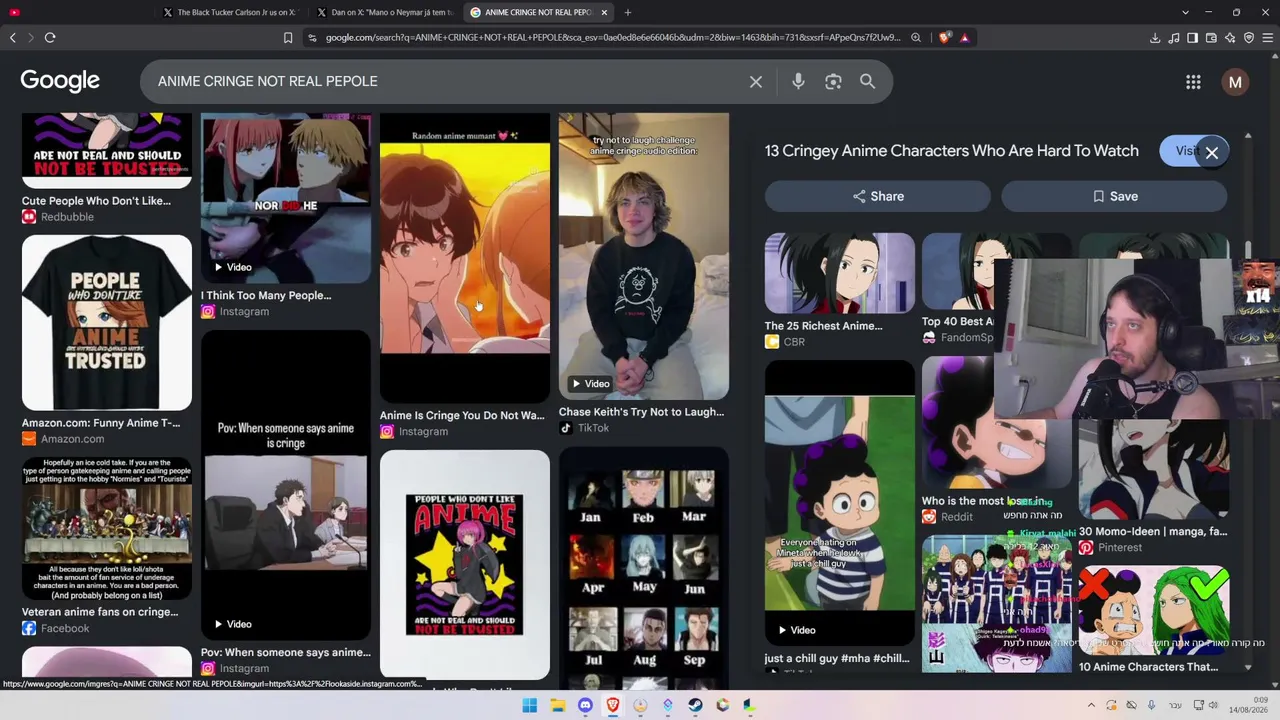Click the Google logo

tap(60, 81)
